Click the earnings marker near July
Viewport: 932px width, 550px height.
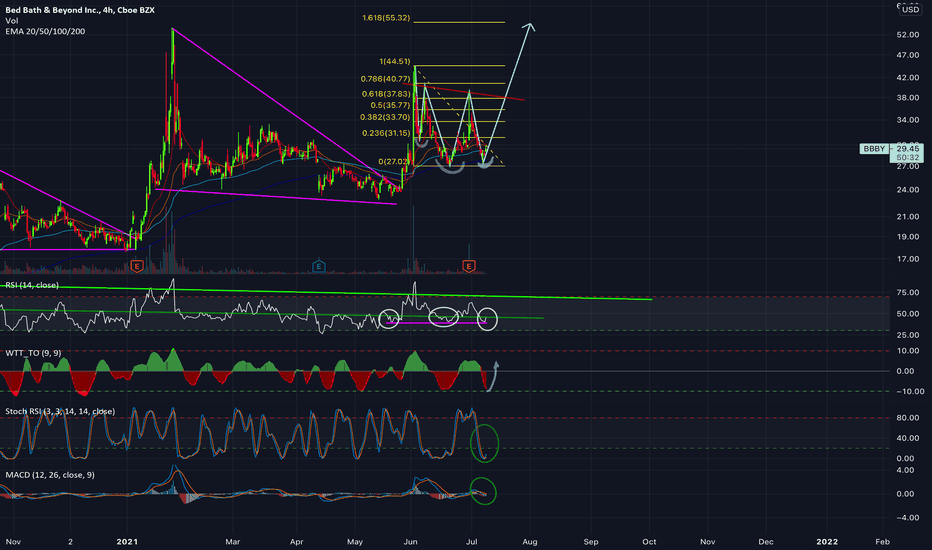pyautogui.click(x=469, y=266)
